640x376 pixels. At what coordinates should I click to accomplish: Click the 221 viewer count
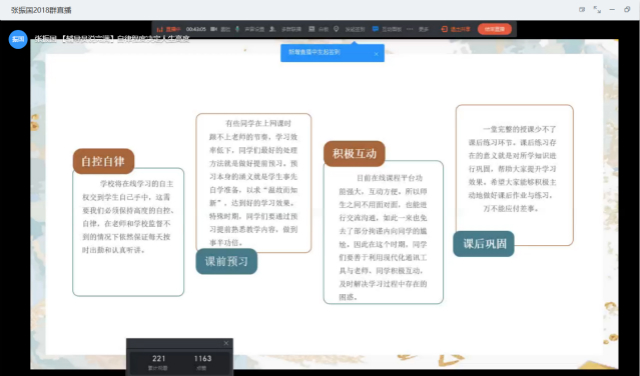point(158,358)
